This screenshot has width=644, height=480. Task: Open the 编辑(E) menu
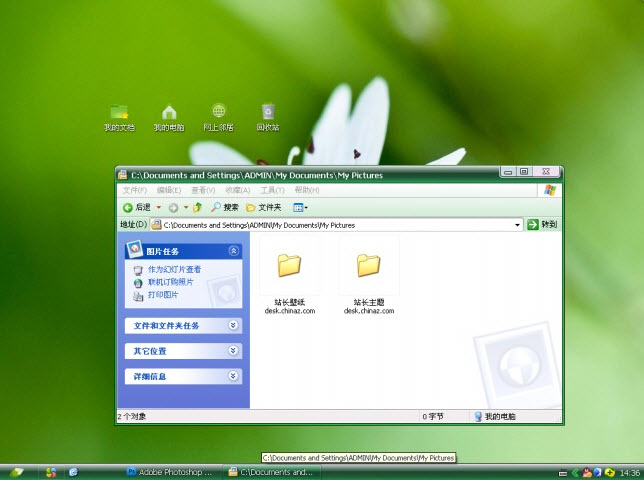[x=169, y=190]
